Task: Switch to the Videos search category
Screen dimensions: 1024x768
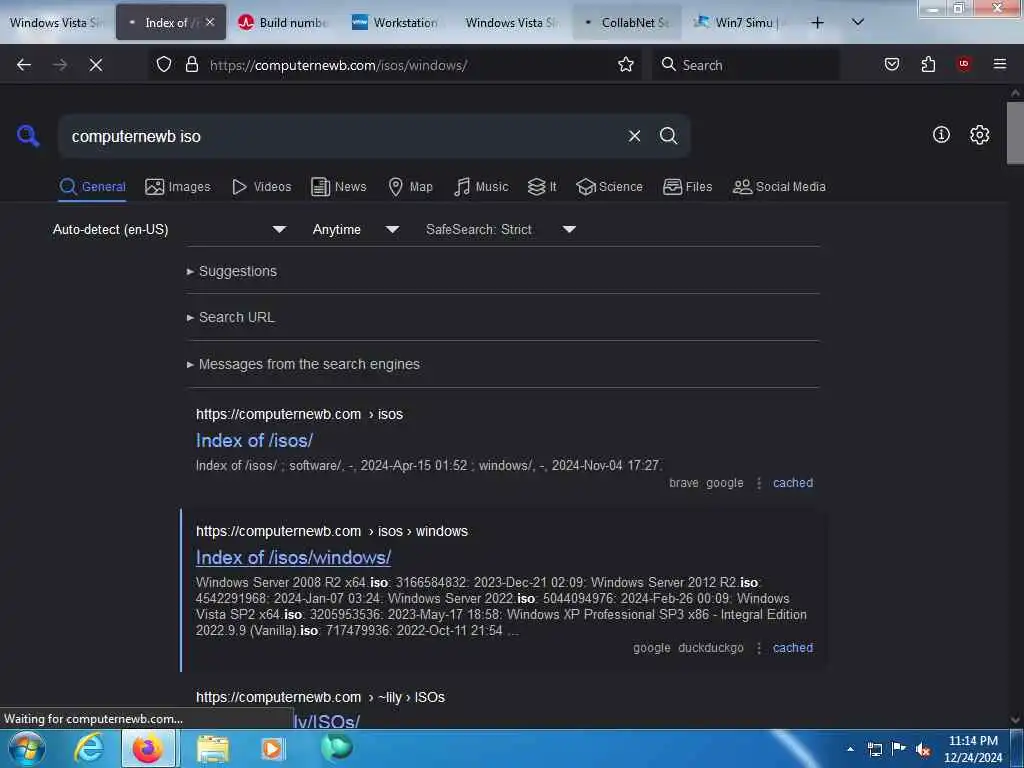Action: point(262,187)
